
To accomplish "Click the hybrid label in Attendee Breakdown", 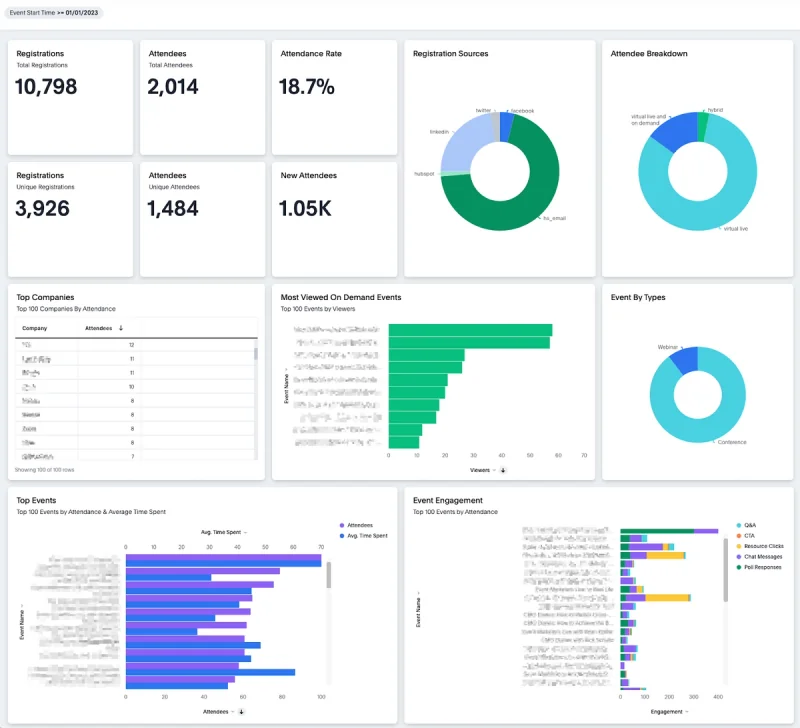I will tap(715, 110).
